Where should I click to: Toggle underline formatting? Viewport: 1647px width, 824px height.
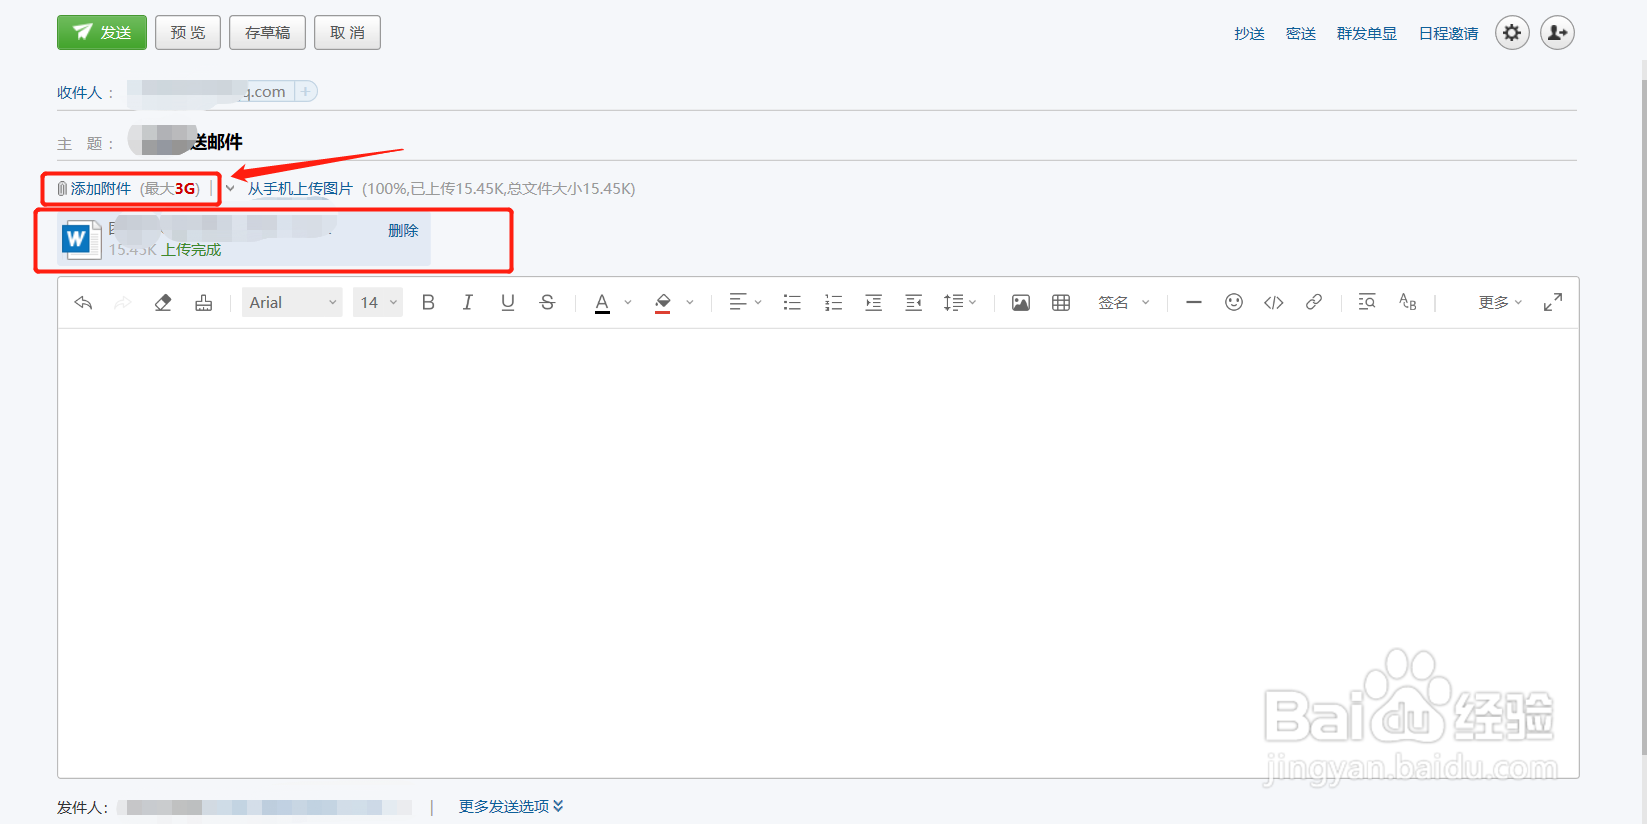pyautogui.click(x=507, y=302)
